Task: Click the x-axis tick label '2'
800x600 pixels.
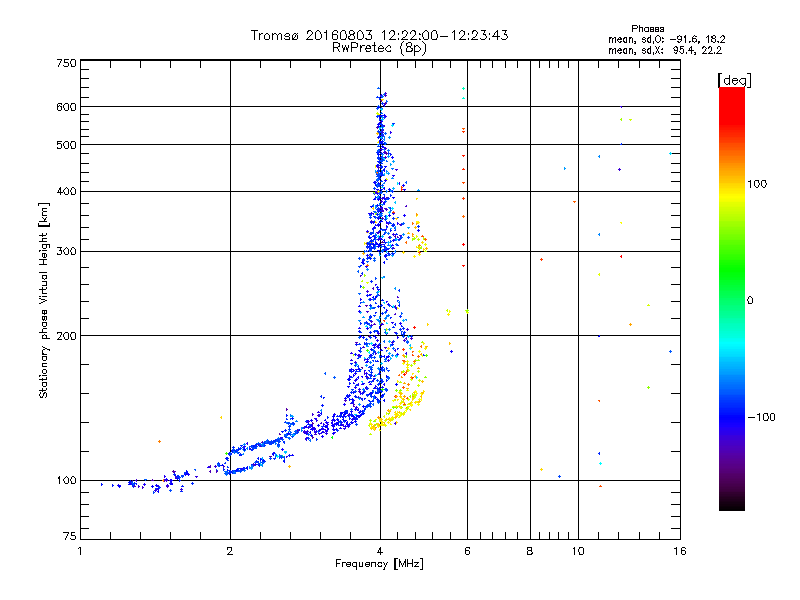Action: pyautogui.click(x=230, y=551)
